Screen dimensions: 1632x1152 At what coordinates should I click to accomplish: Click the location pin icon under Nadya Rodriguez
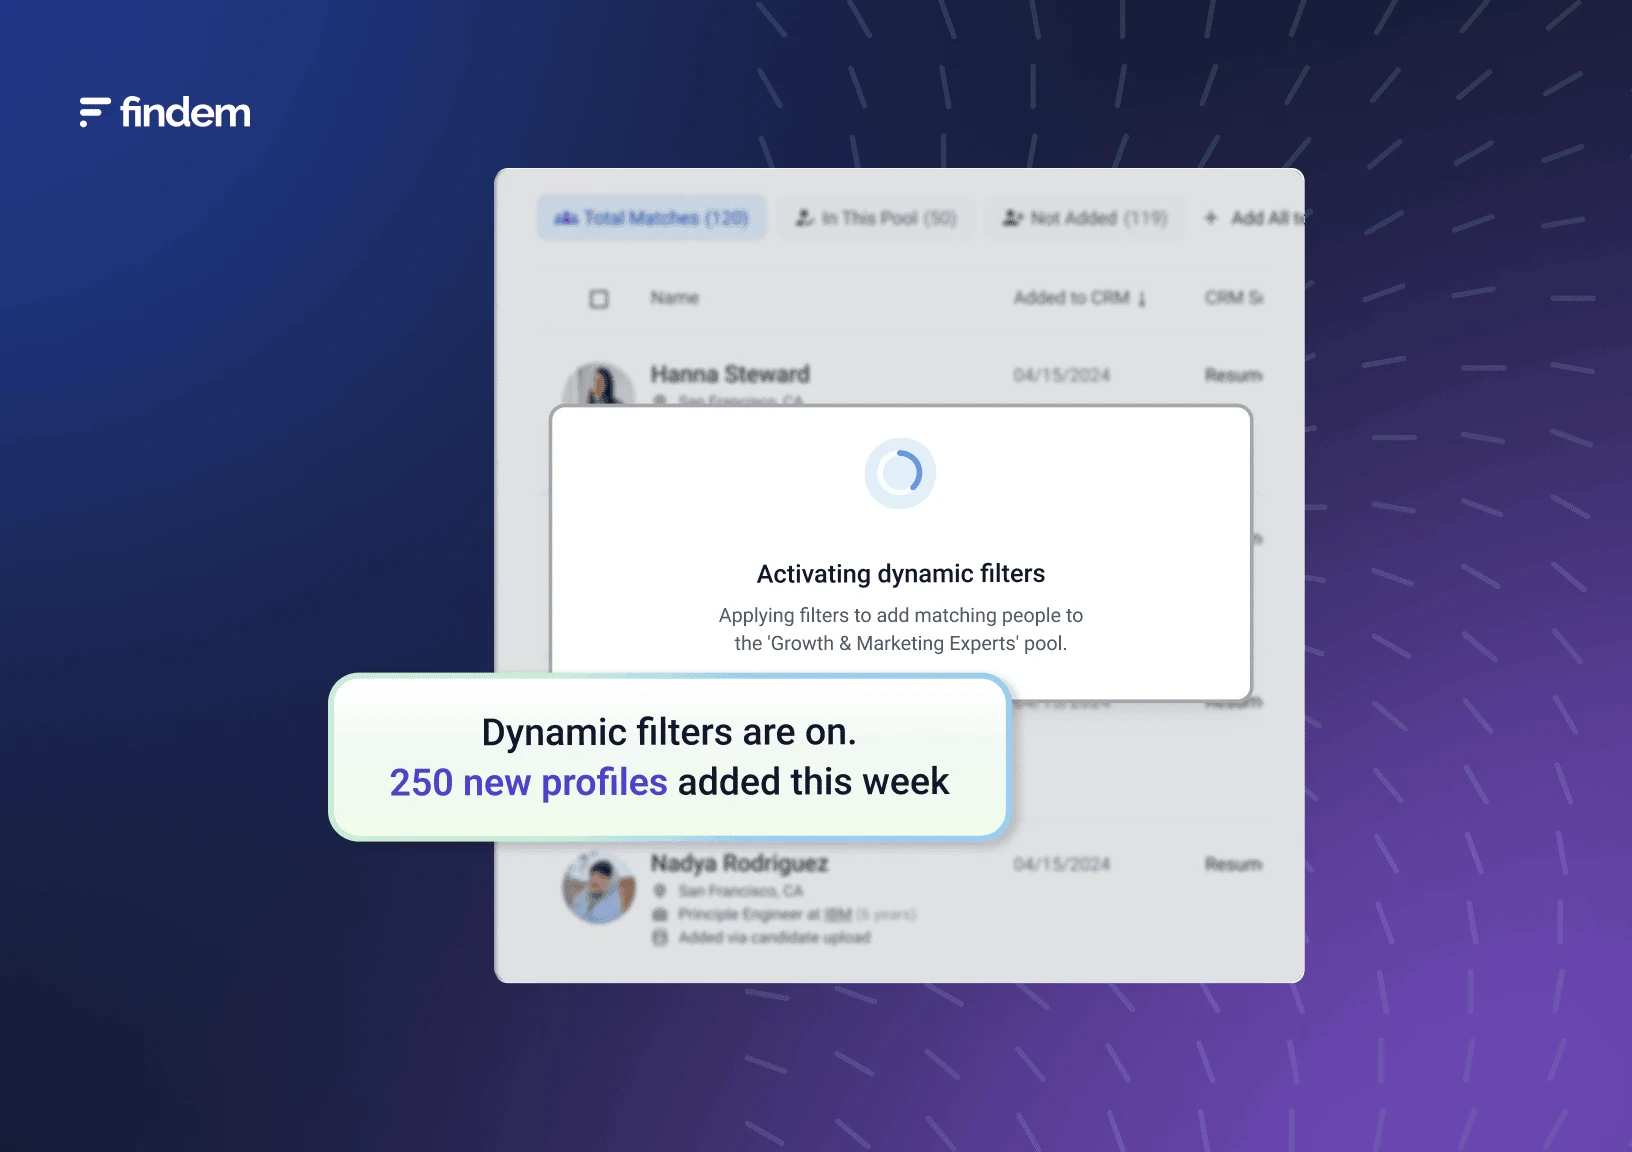[x=660, y=891]
